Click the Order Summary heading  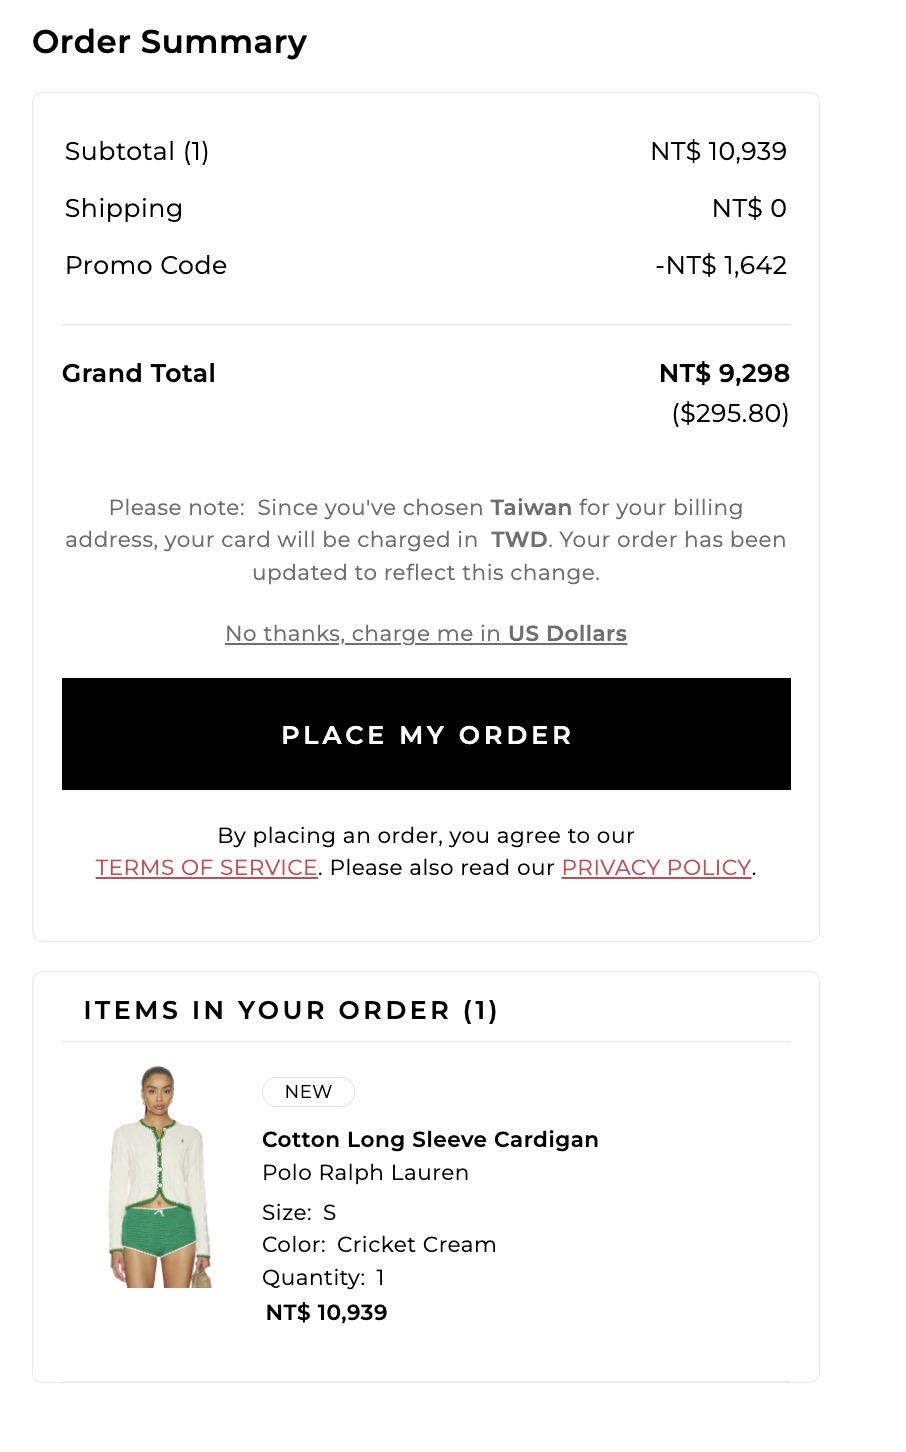(170, 42)
